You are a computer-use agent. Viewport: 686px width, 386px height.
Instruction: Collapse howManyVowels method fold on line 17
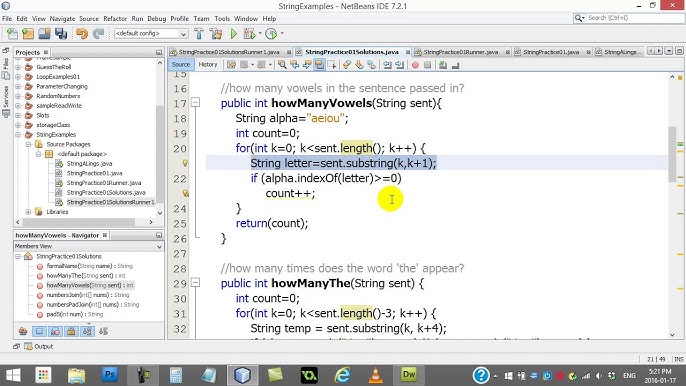[x=196, y=103]
